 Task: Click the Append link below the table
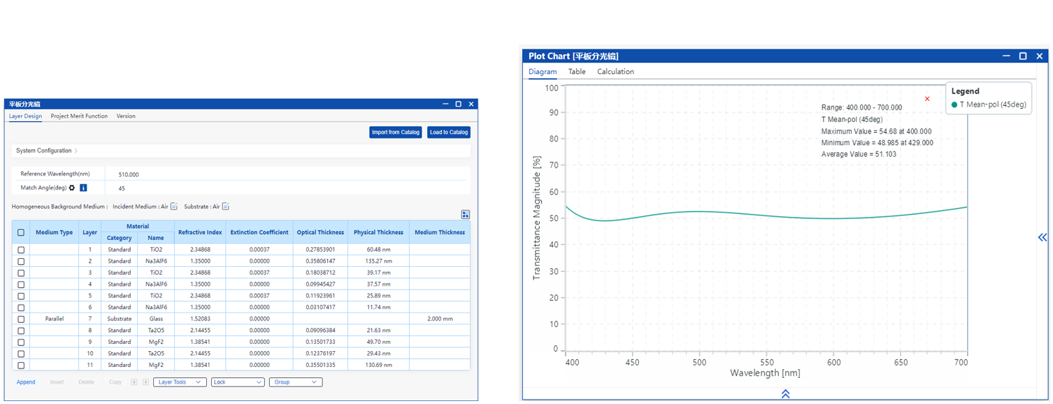point(26,382)
